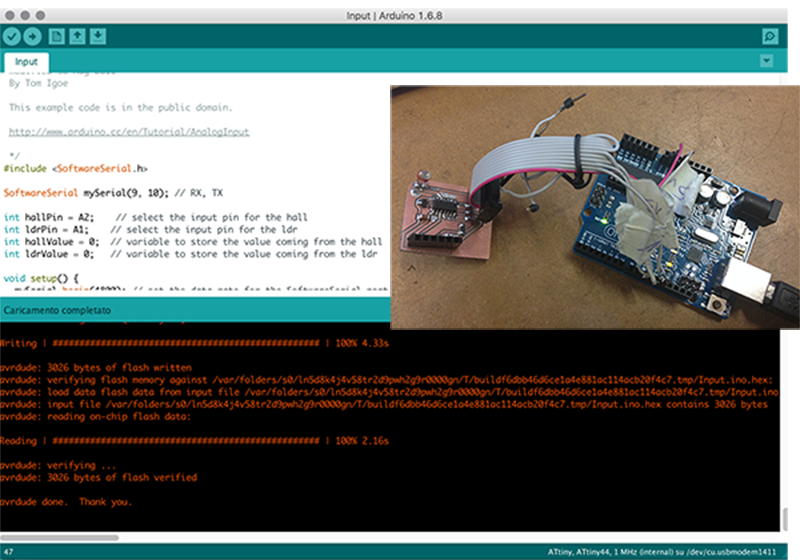Click 'avrdude done. Thank you.' console line

[x=66, y=502]
